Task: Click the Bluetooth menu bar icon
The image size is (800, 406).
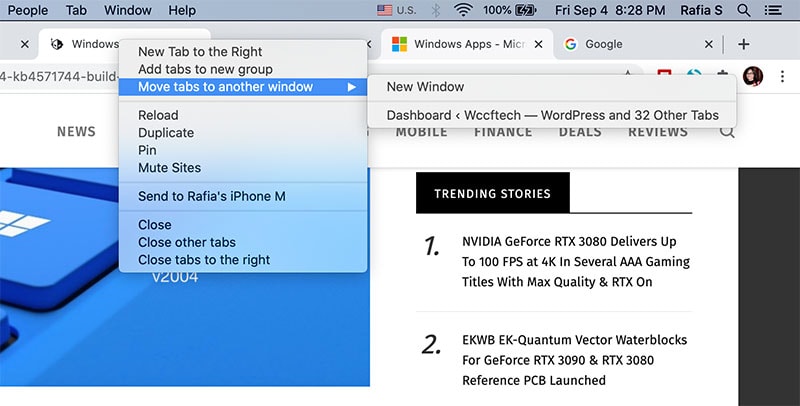Action: [435, 10]
